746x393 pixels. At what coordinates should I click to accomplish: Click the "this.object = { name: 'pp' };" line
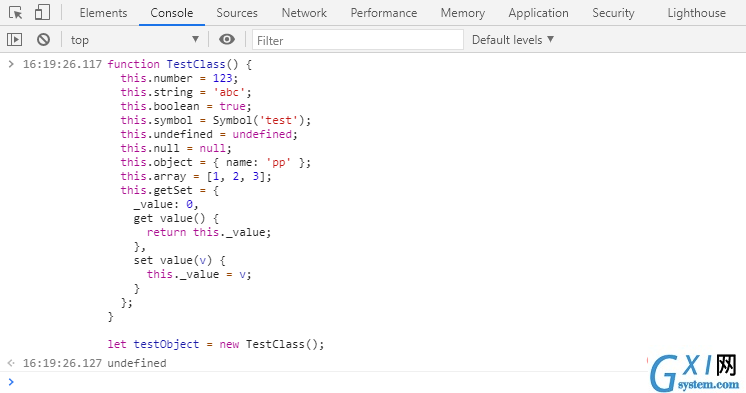coord(216,162)
